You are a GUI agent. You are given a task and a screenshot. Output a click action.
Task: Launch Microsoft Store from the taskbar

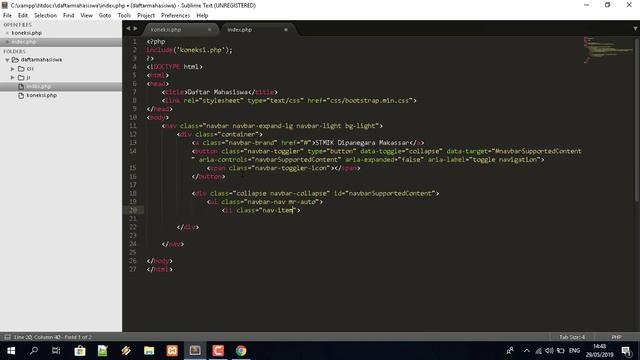80,351
